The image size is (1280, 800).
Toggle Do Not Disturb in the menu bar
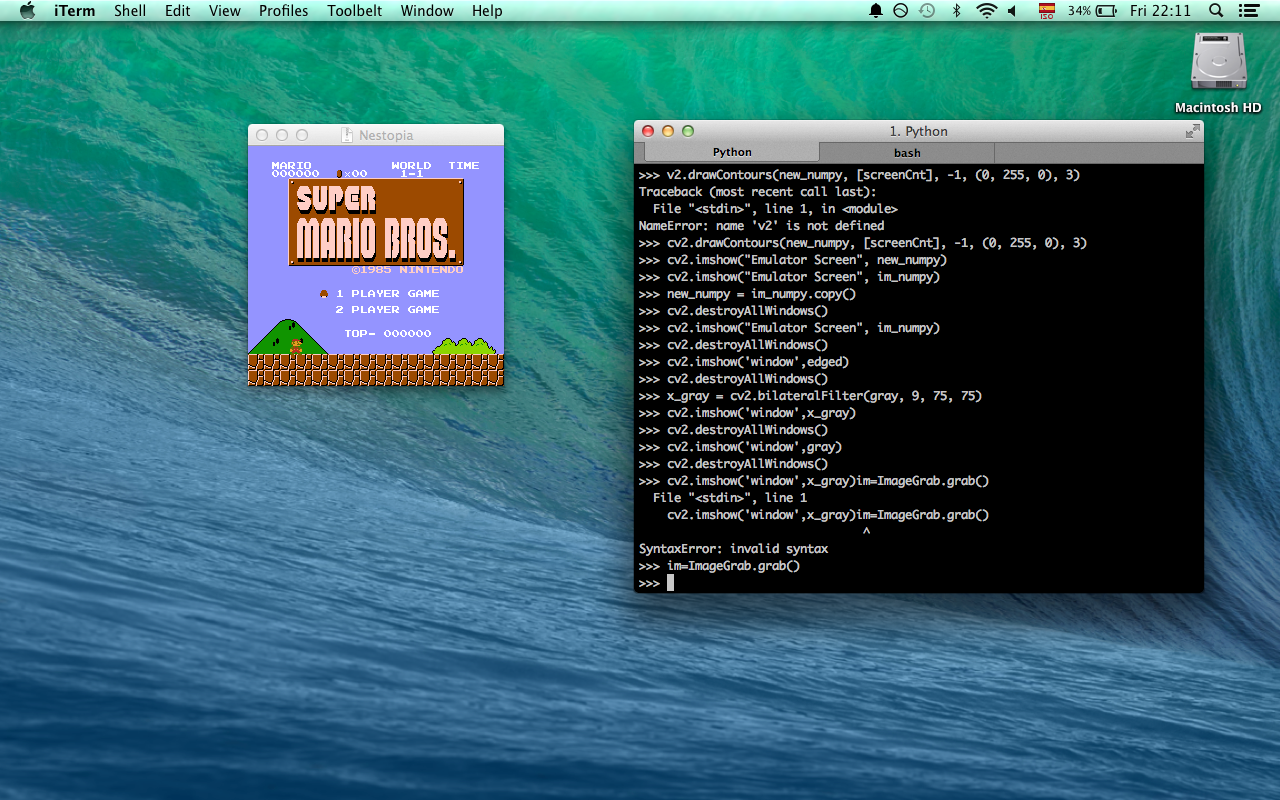[900, 11]
